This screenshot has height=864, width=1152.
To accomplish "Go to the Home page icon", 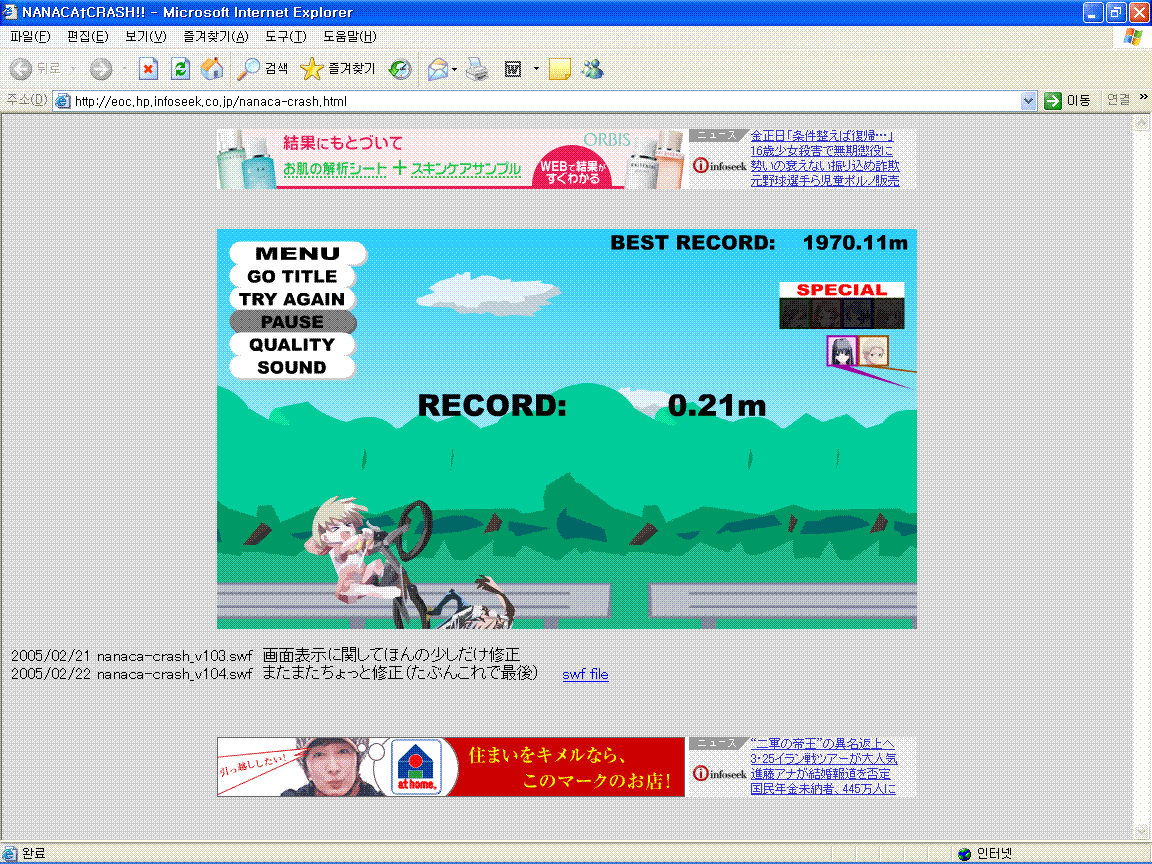I will point(212,69).
